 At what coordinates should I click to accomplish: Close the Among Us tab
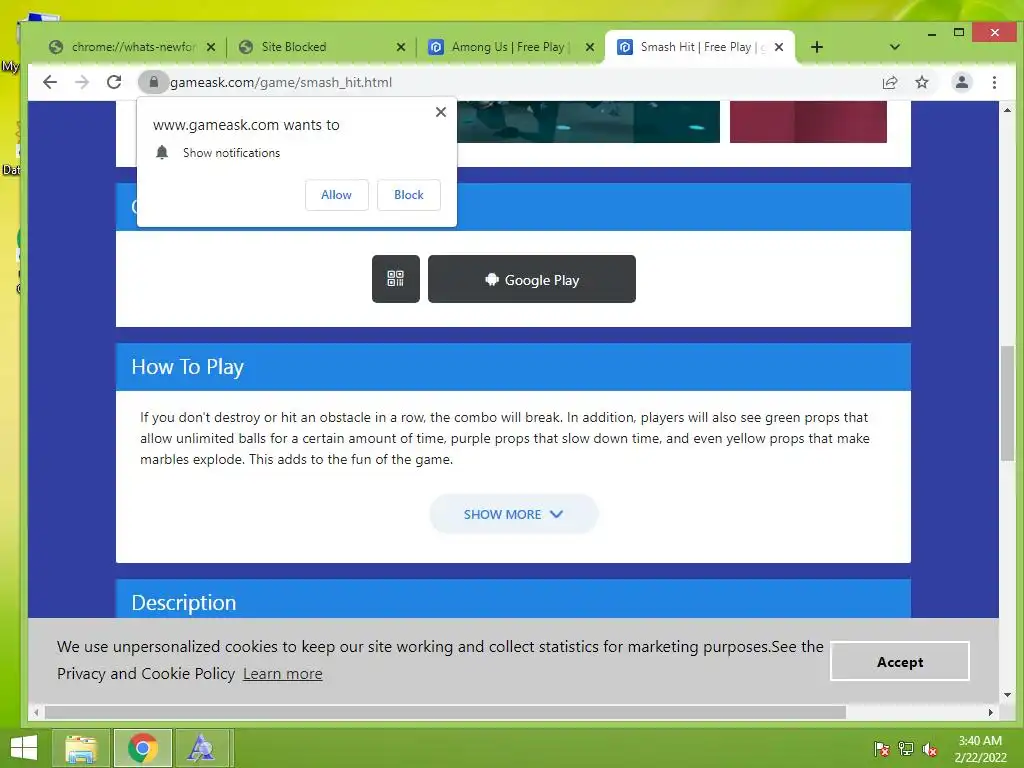tap(590, 47)
